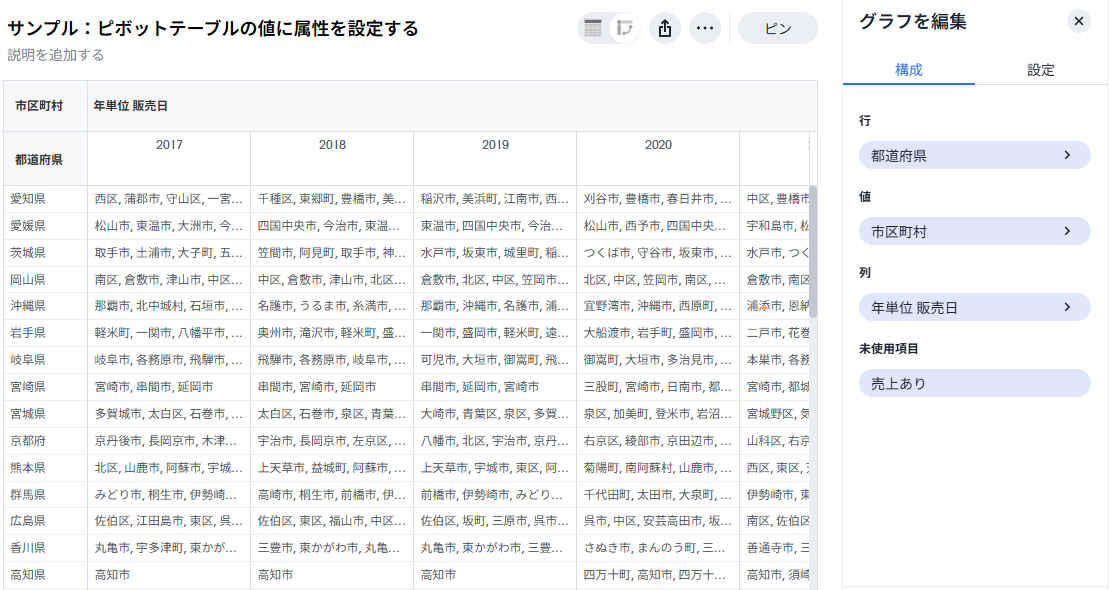Click the table vertical scrollbar

813,250
